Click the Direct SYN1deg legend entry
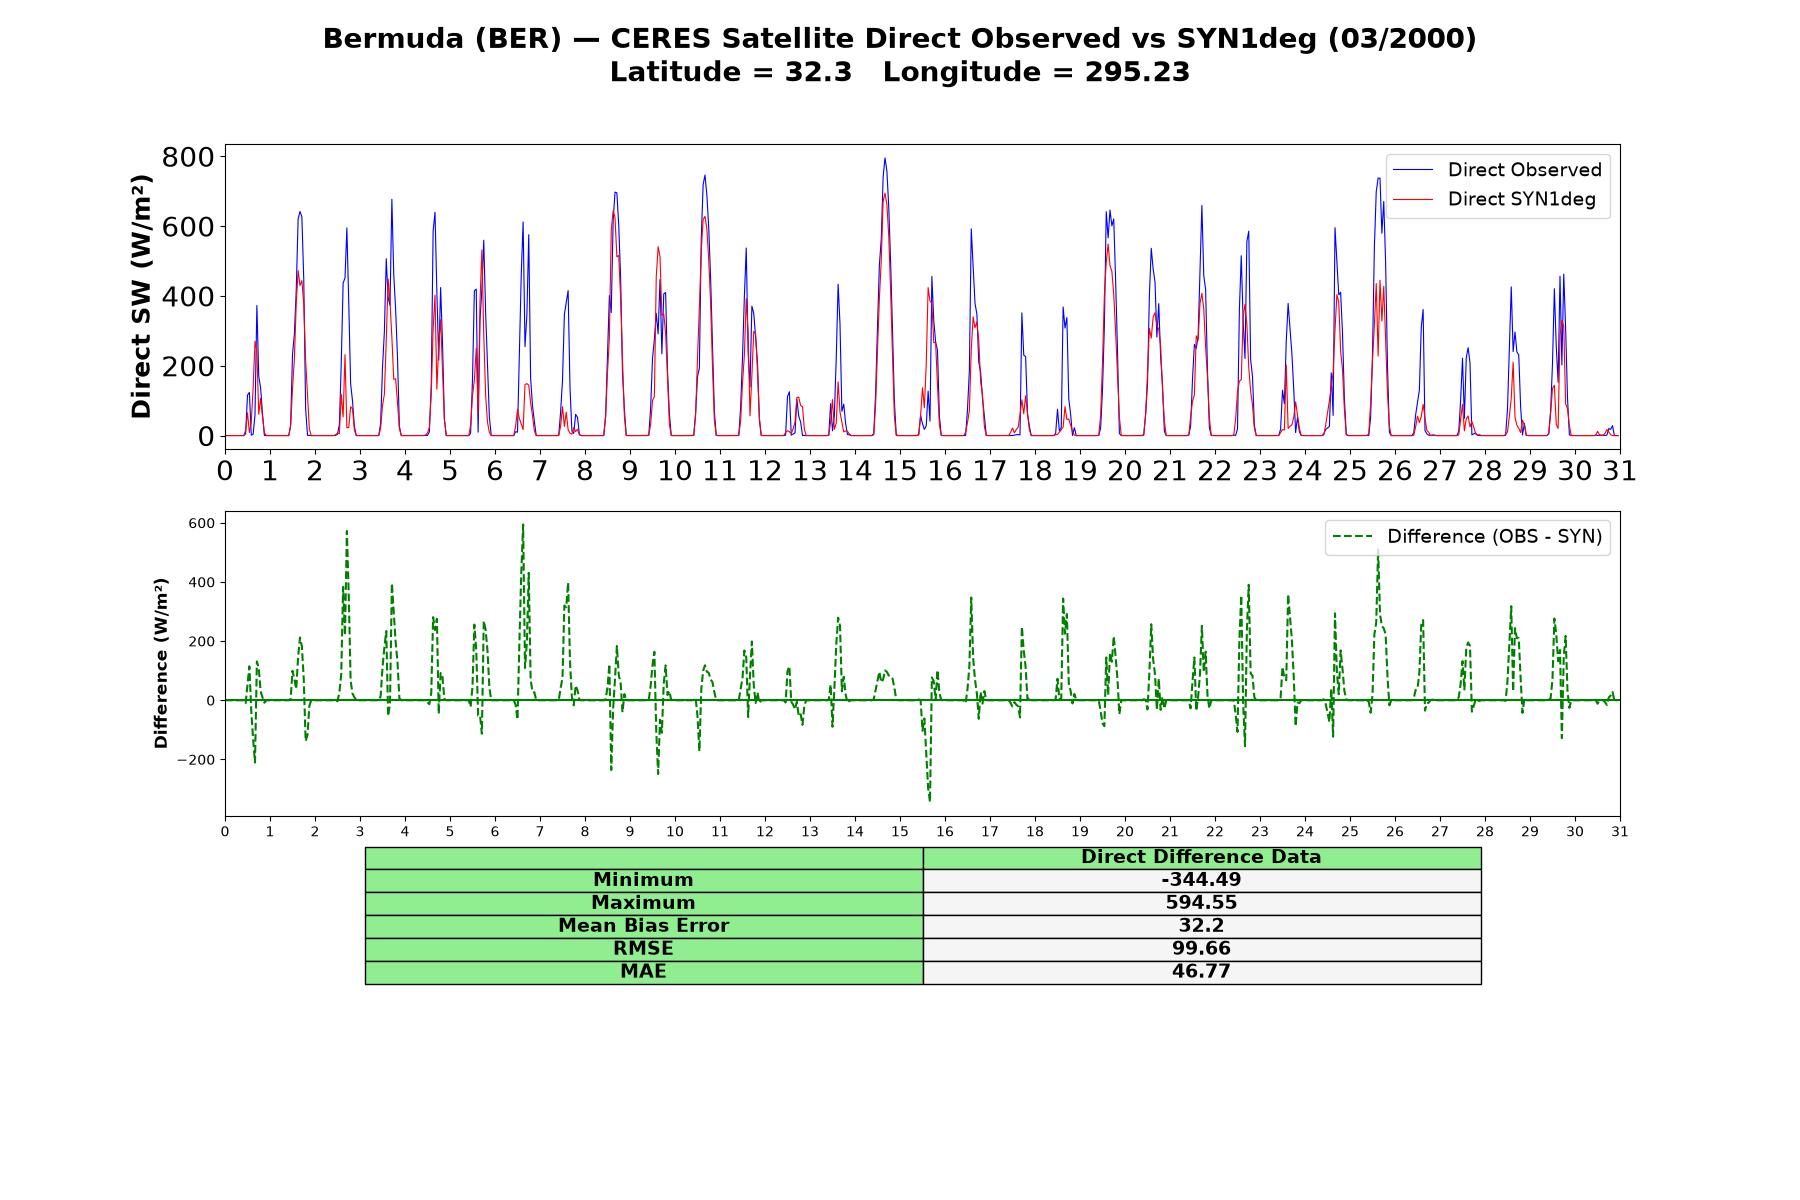 pos(1494,199)
